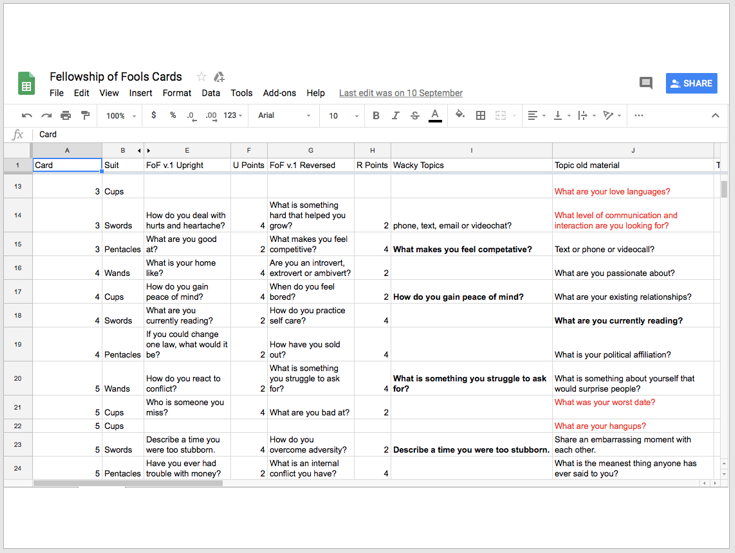The image size is (735, 553).
Task: Open the Format menu
Action: click(177, 93)
